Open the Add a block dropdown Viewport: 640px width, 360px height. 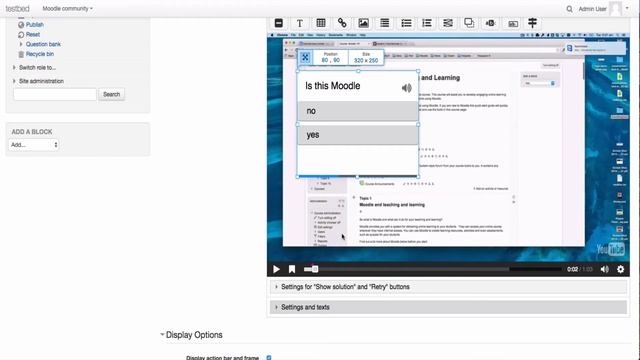[x=33, y=144]
